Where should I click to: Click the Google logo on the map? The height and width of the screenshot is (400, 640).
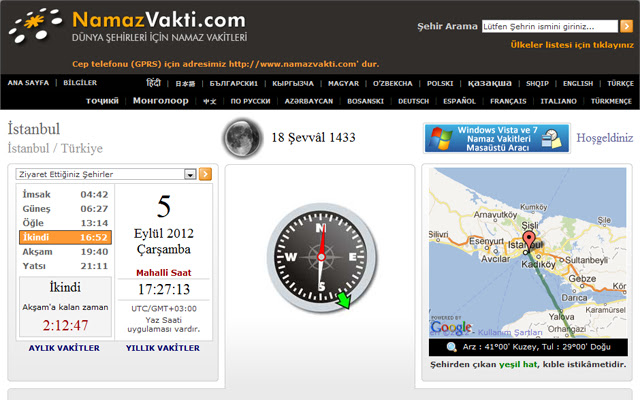[x=451, y=327]
